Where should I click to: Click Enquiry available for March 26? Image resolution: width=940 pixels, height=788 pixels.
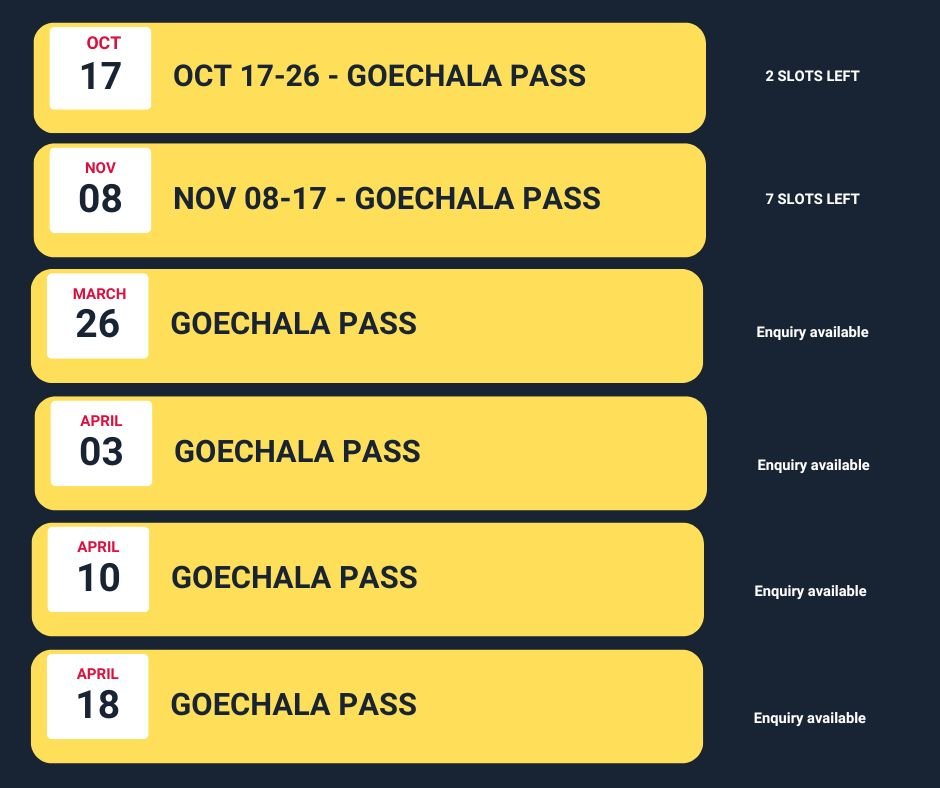(x=812, y=332)
